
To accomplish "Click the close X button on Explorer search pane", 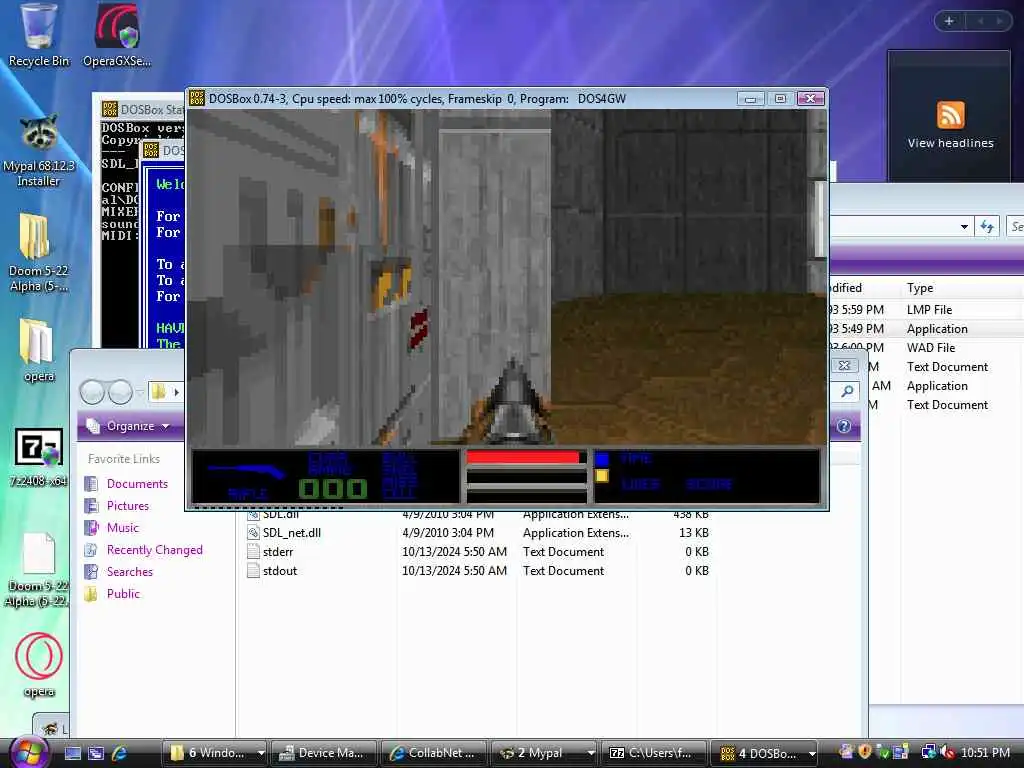I will coord(844,365).
